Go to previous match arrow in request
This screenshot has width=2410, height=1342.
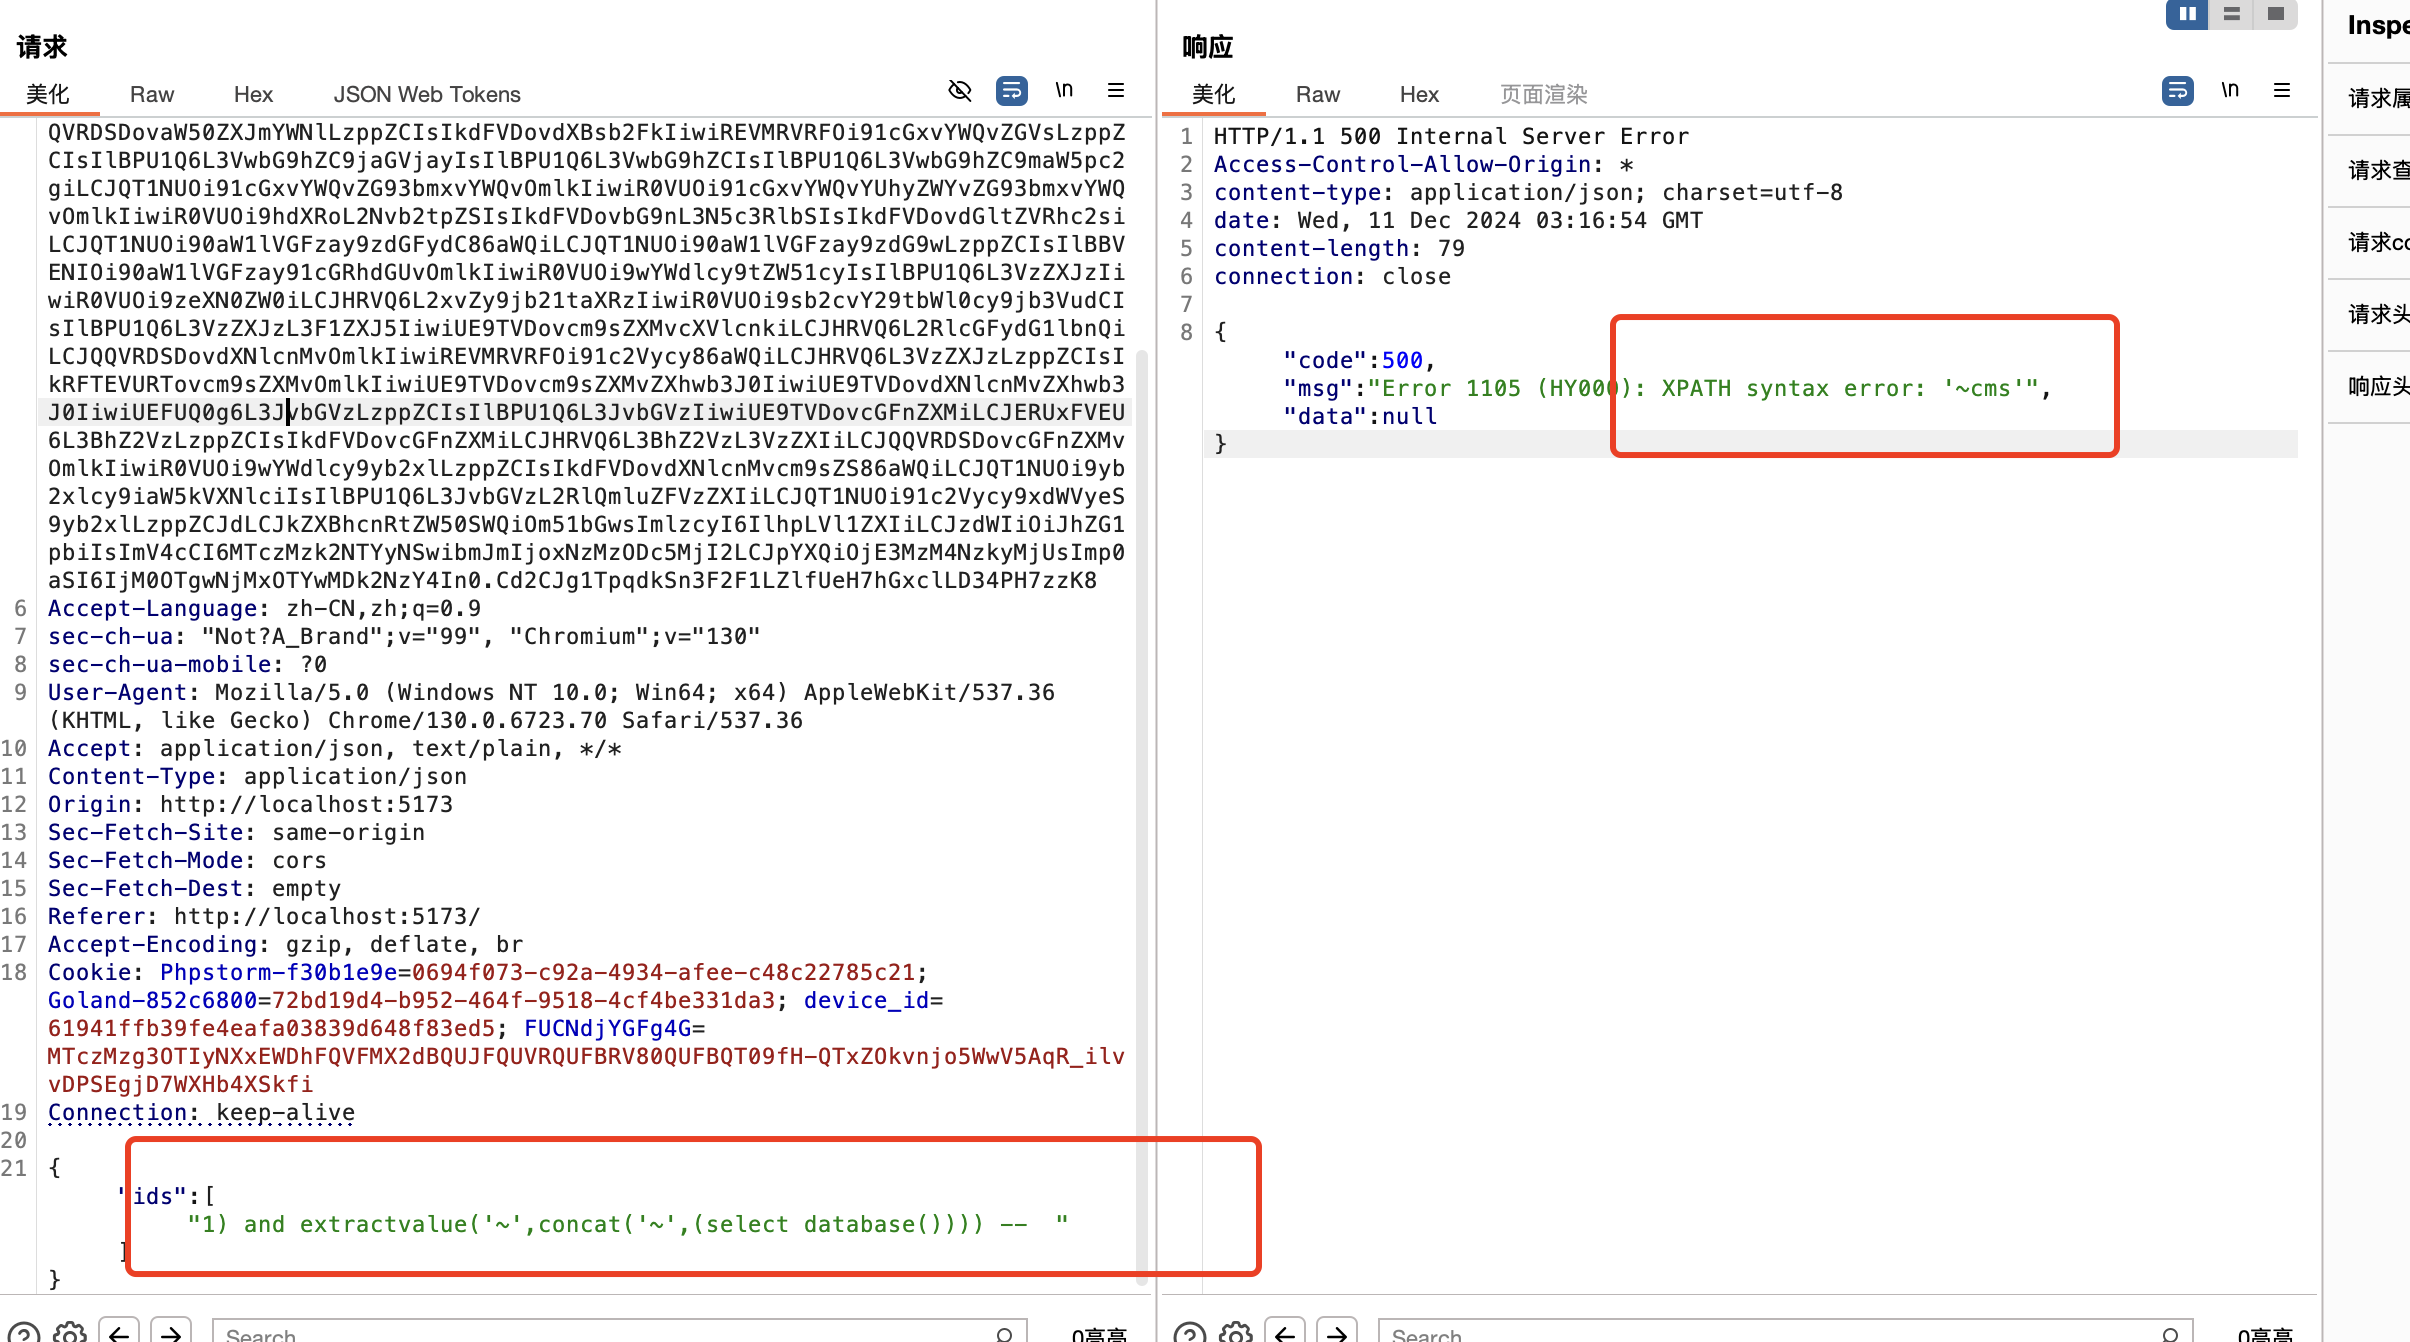(119, 1333)
